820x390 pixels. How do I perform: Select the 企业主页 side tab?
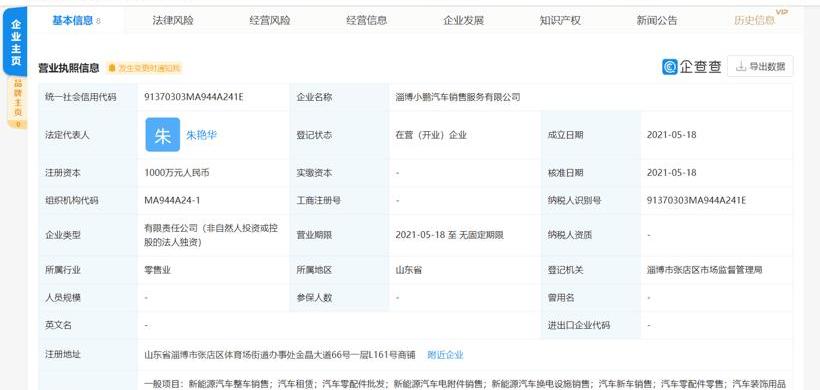coord(16,42)
